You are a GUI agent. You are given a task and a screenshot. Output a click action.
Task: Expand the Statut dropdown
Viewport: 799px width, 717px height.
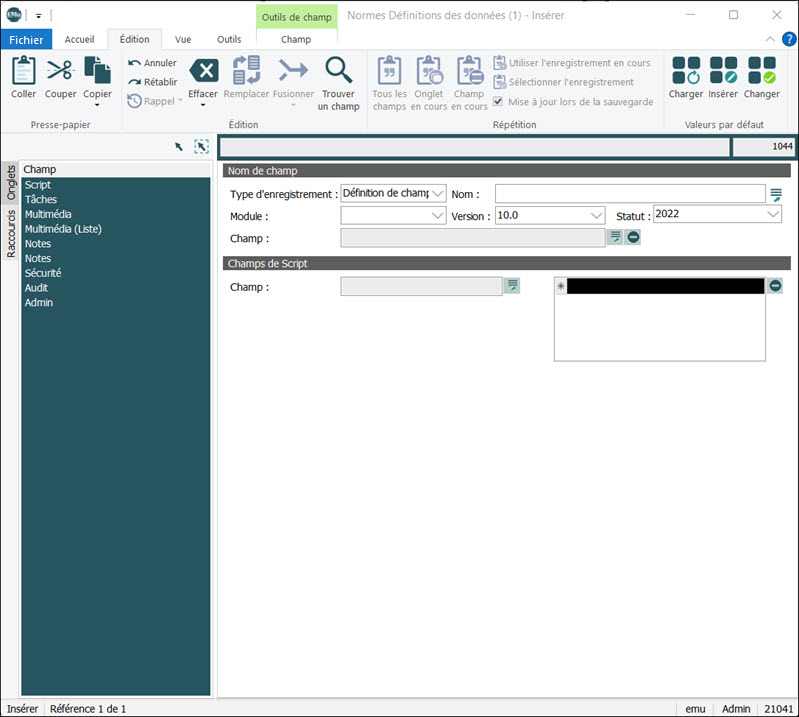click(773, 214)
